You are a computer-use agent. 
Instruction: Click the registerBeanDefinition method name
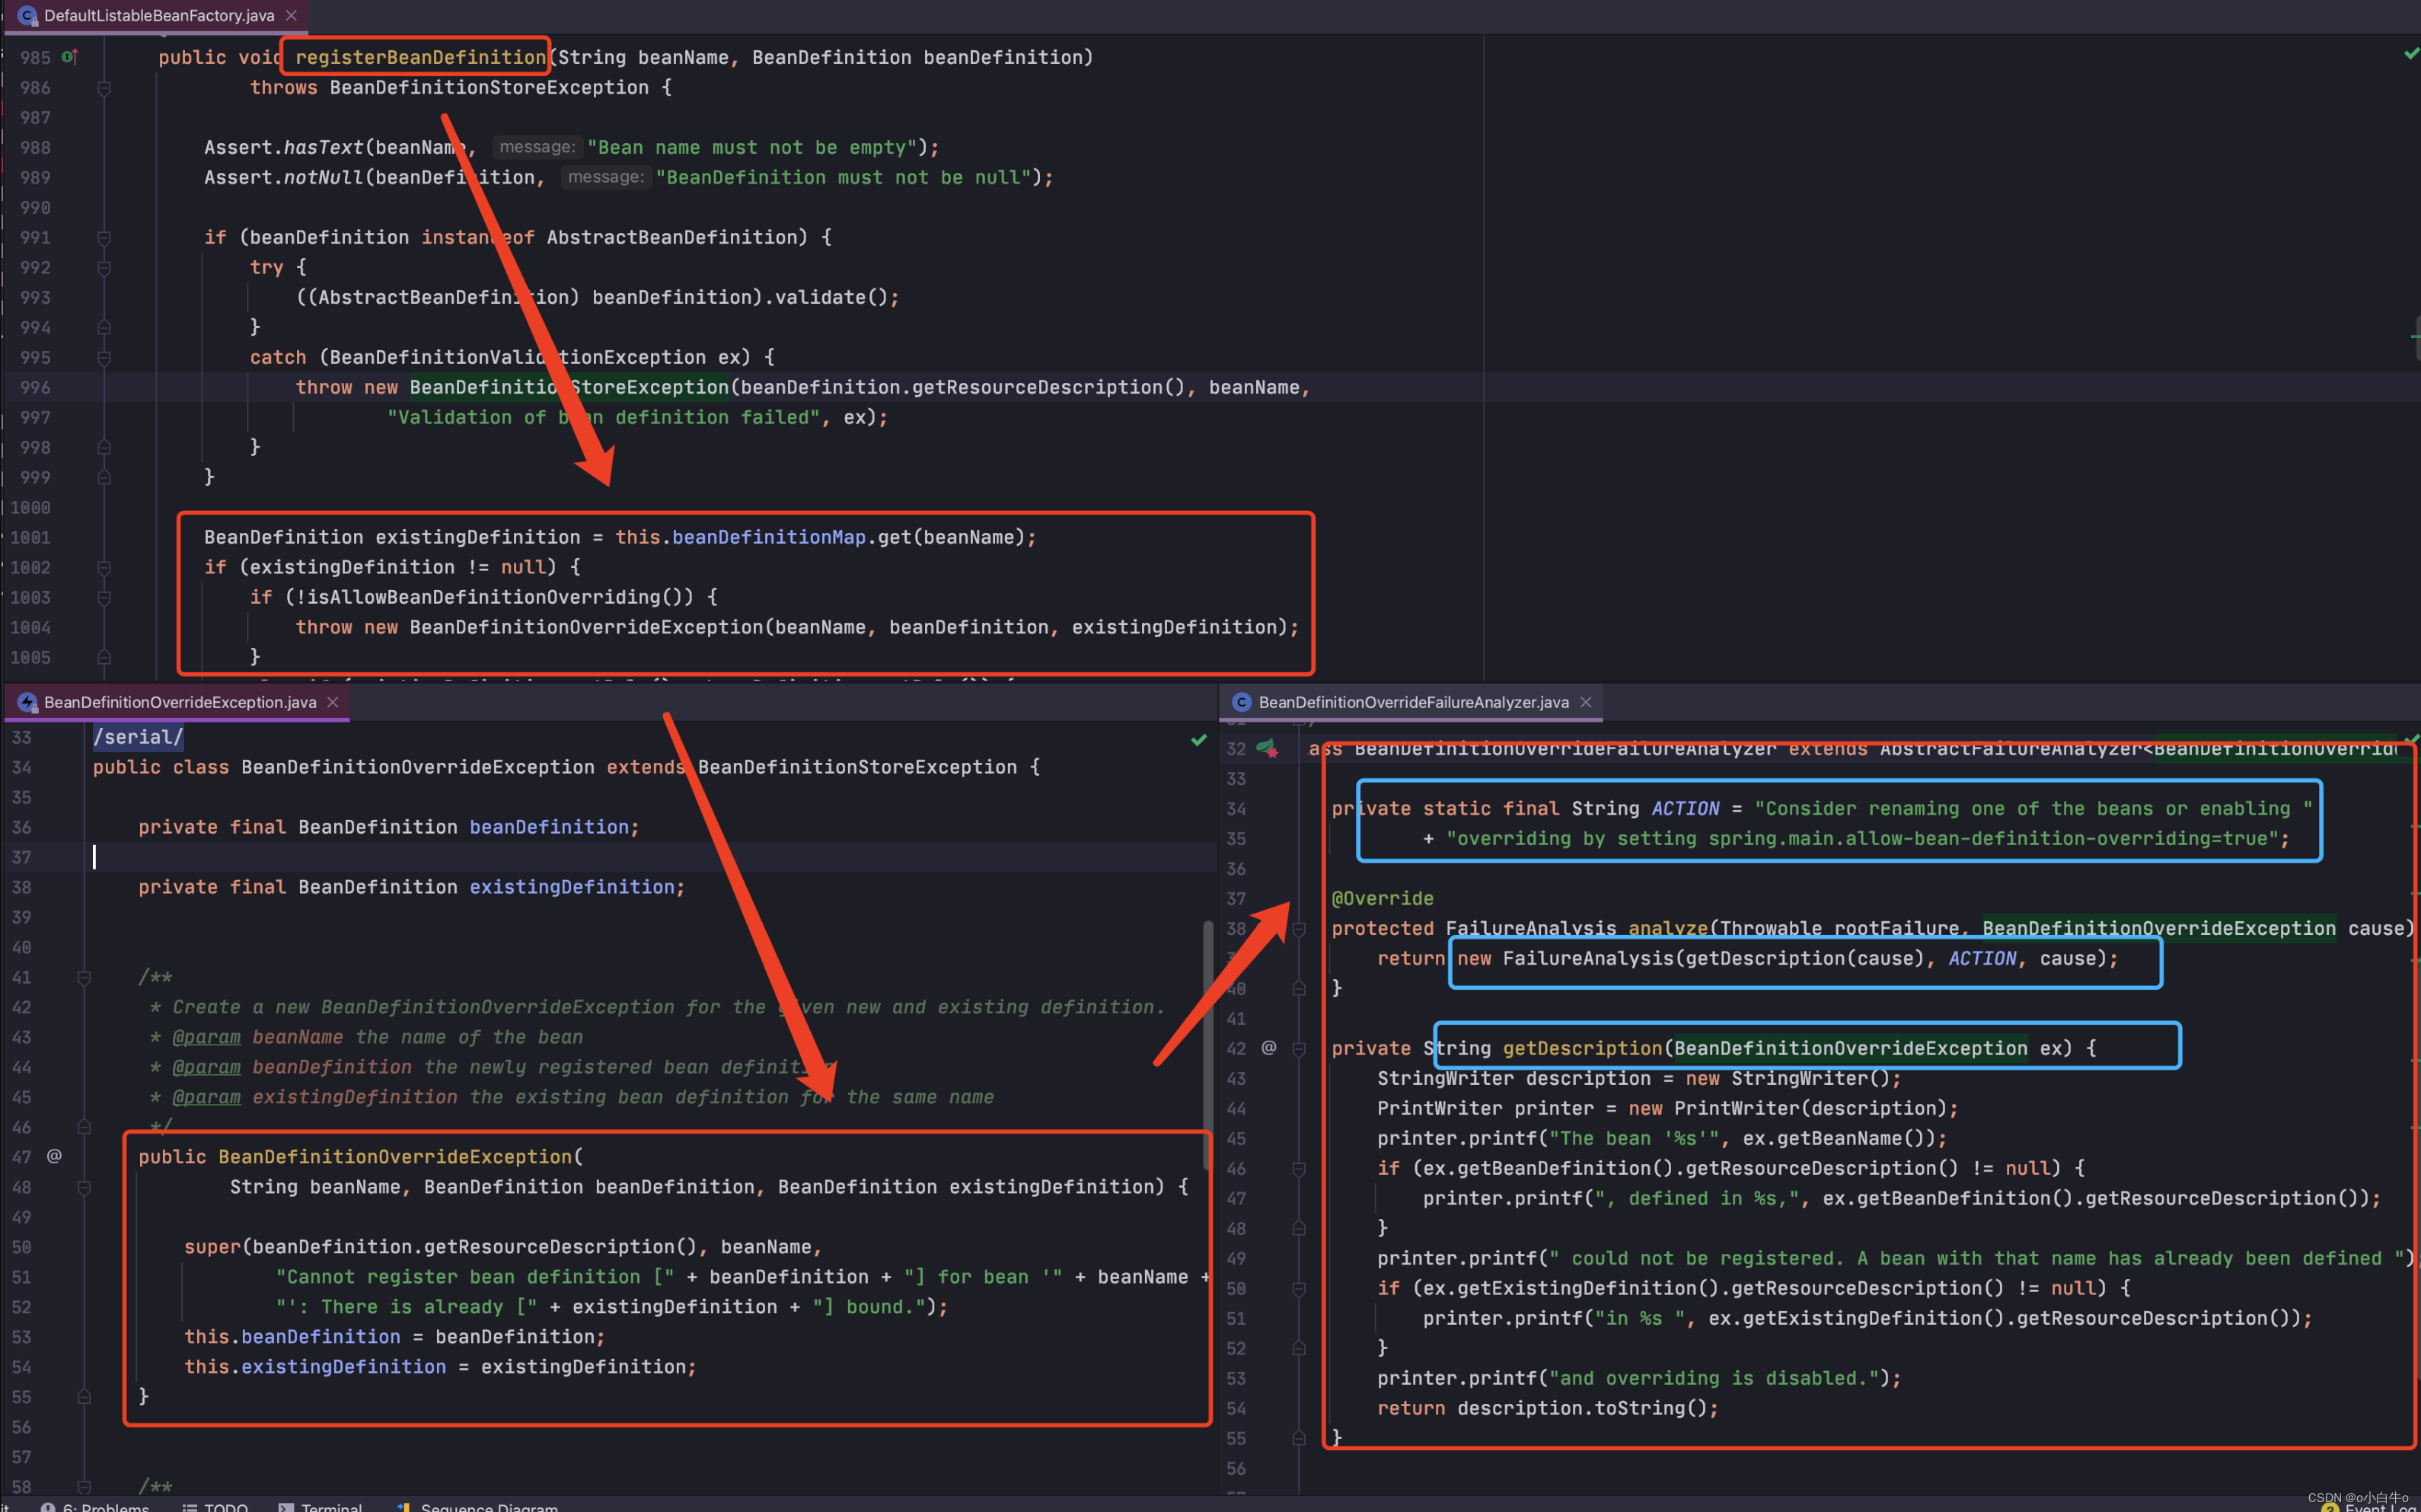(x=420, y=57)
